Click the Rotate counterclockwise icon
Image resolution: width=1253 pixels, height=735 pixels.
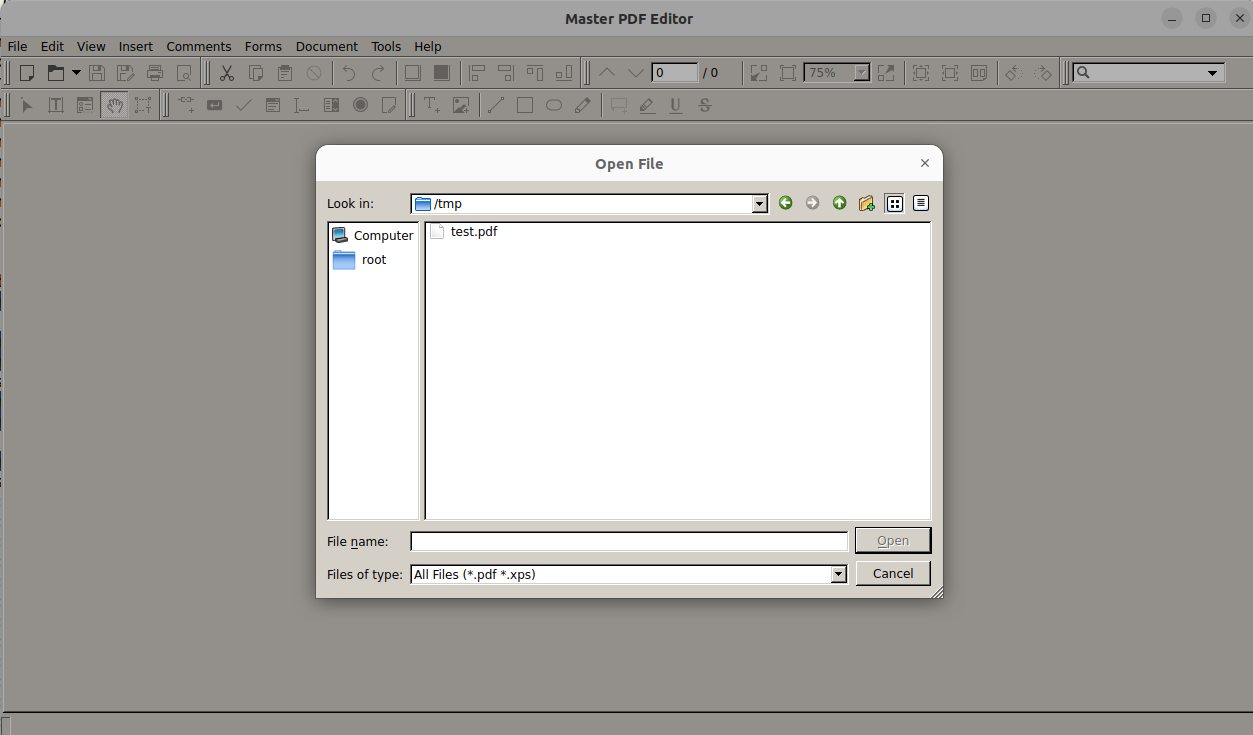tap(1014, 73)
